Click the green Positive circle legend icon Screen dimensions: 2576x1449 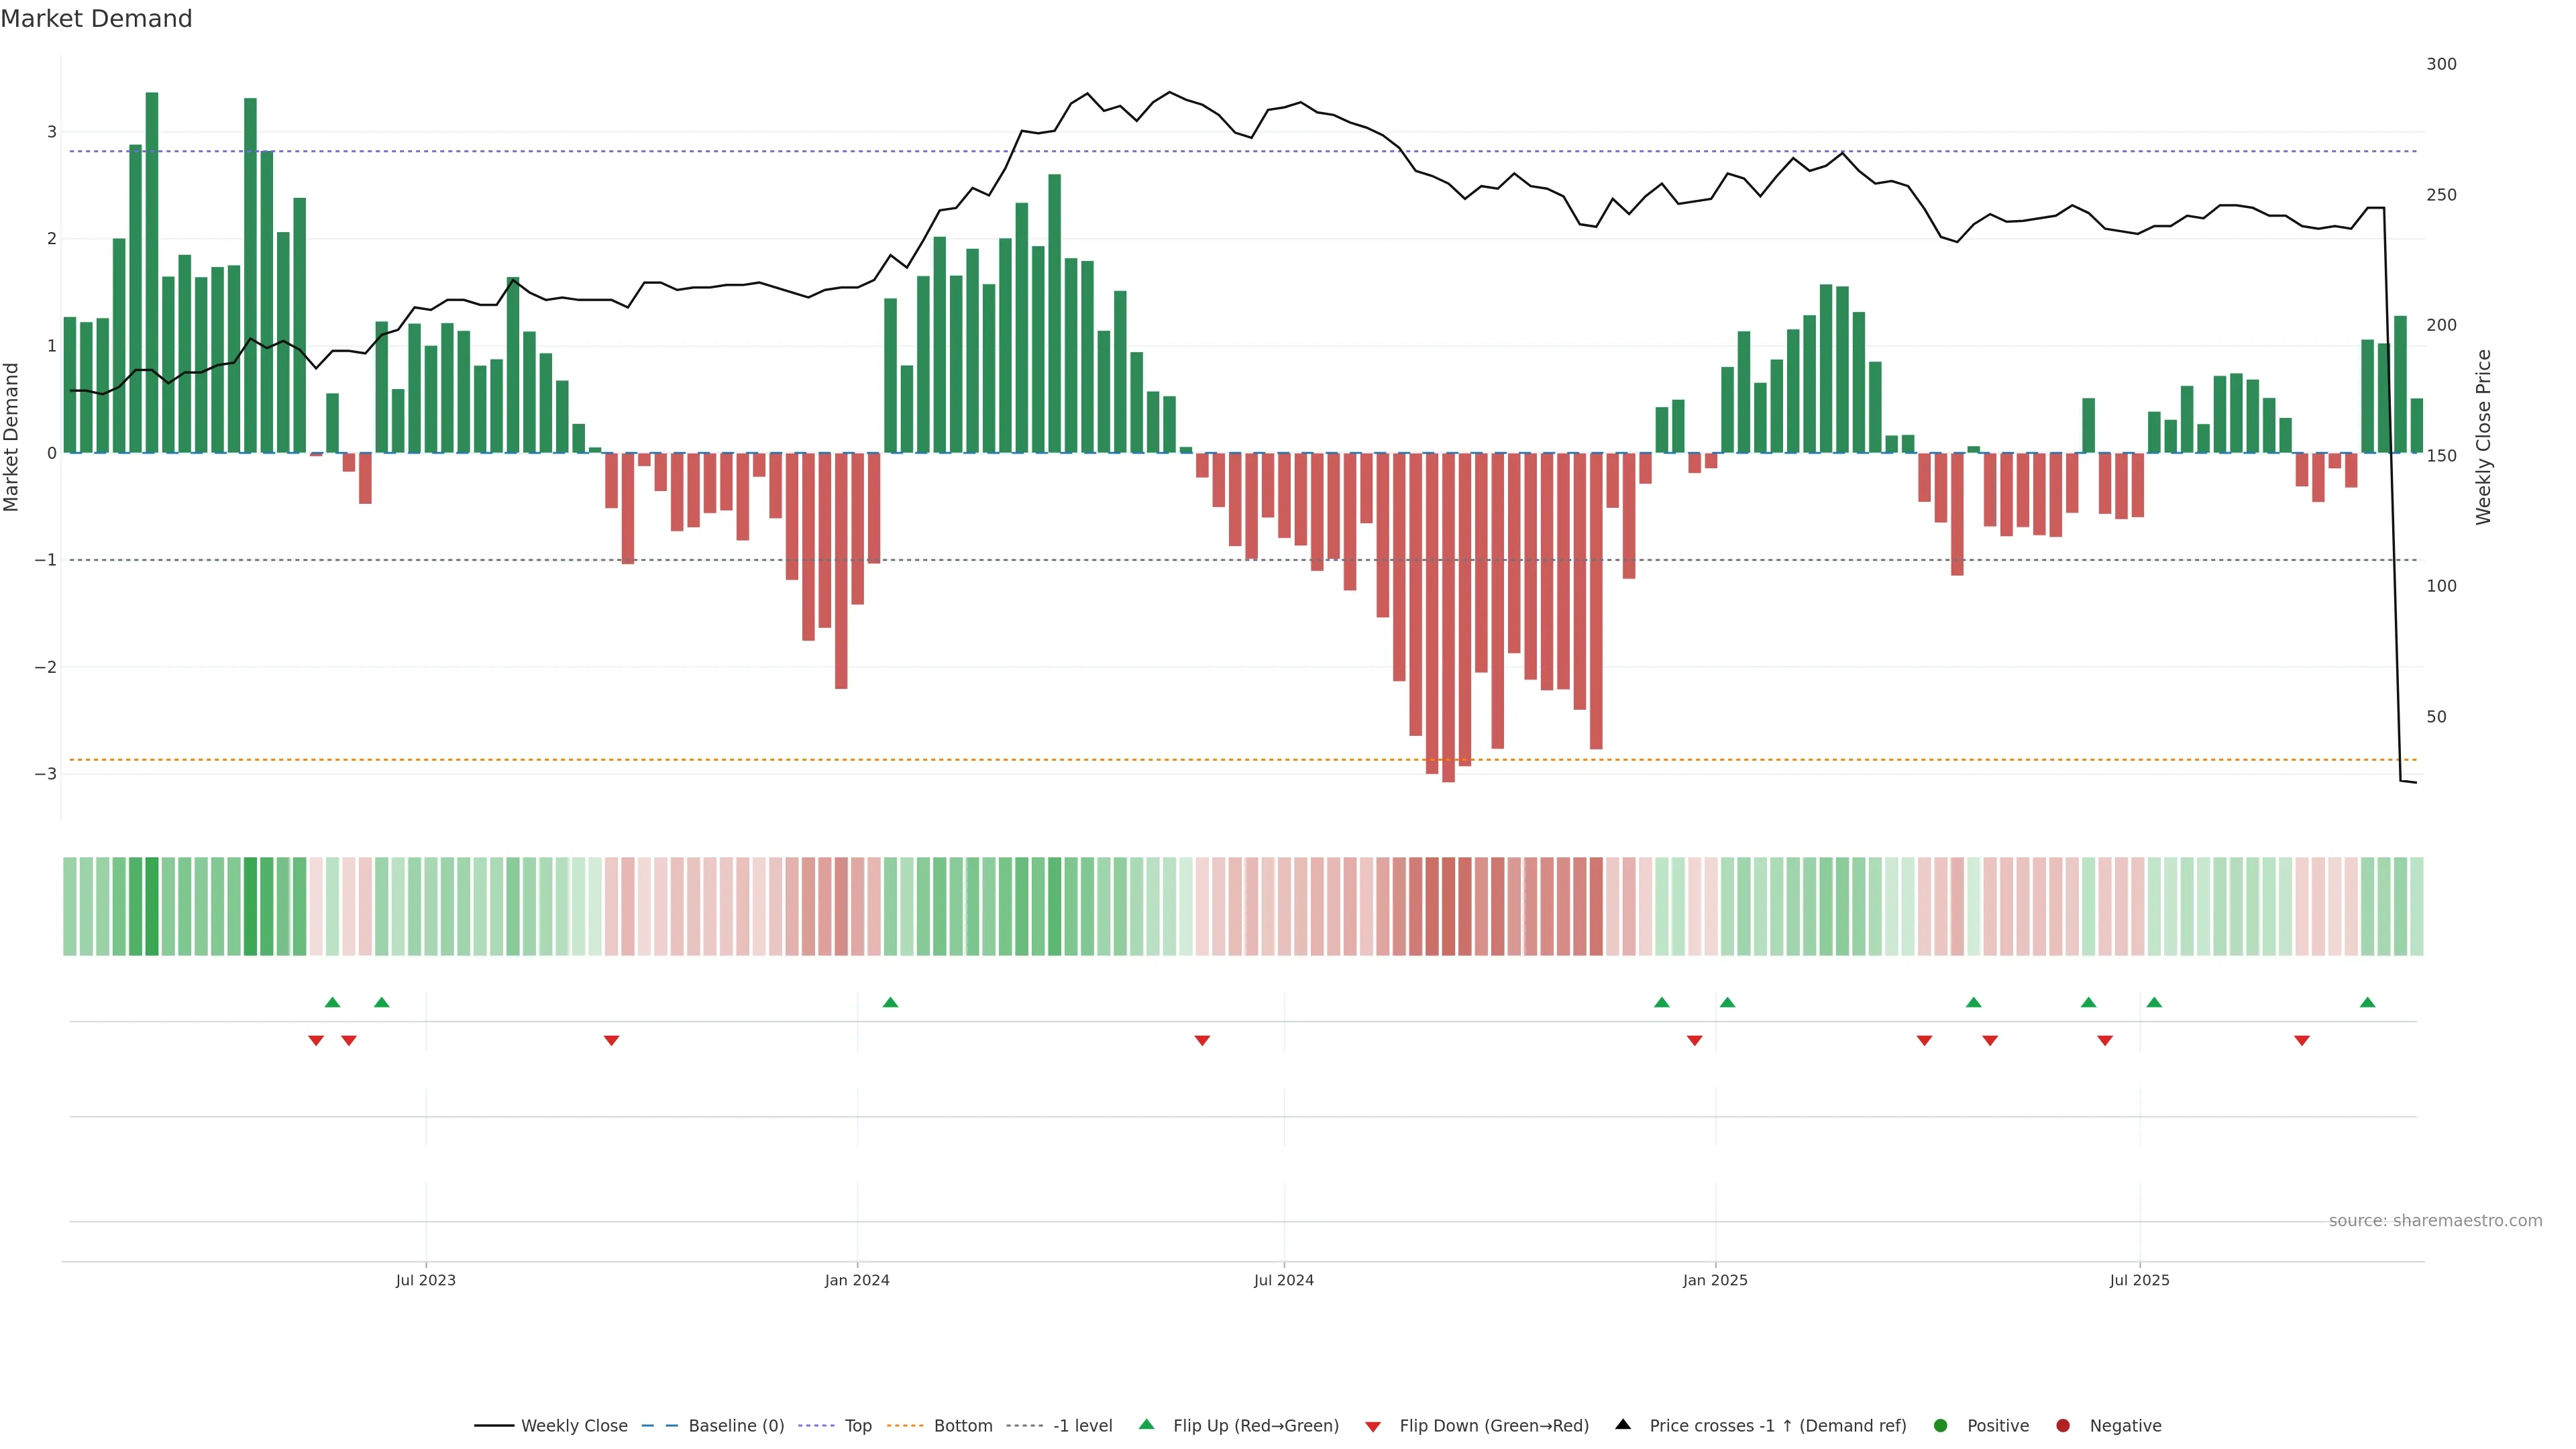point(1941,1425)
